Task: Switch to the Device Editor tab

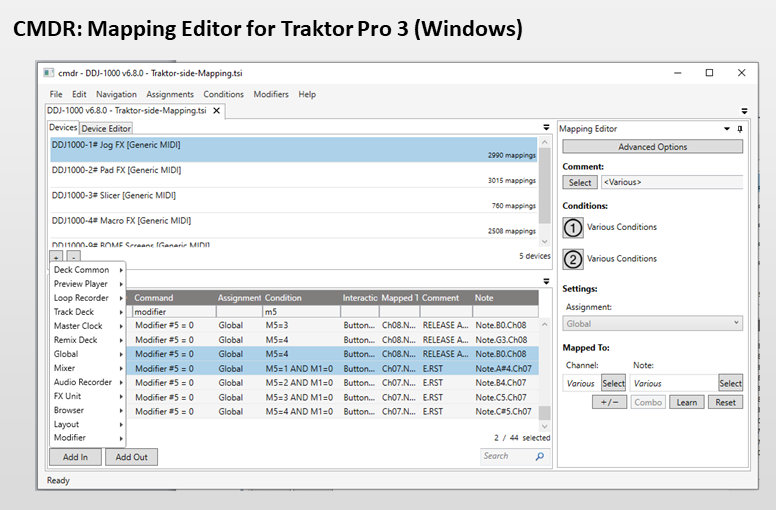Action: [106, 129]
